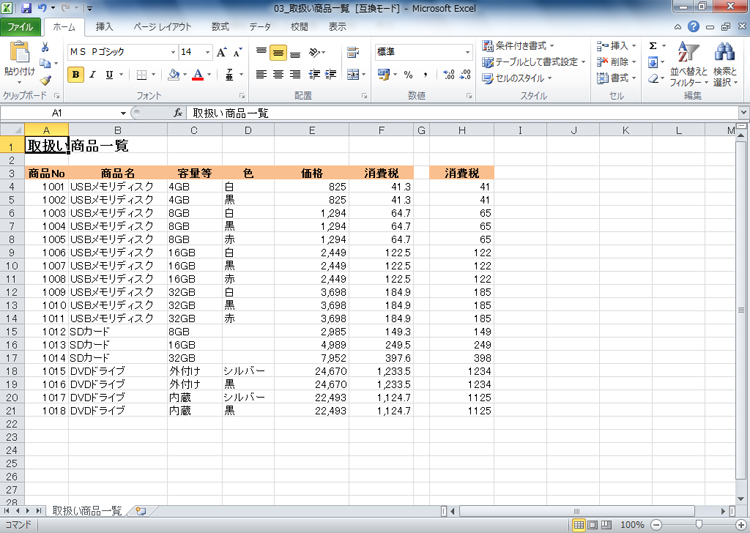
Task: Open Conditional Formatting (条件付き書式) menu
Action: [518, 46]
